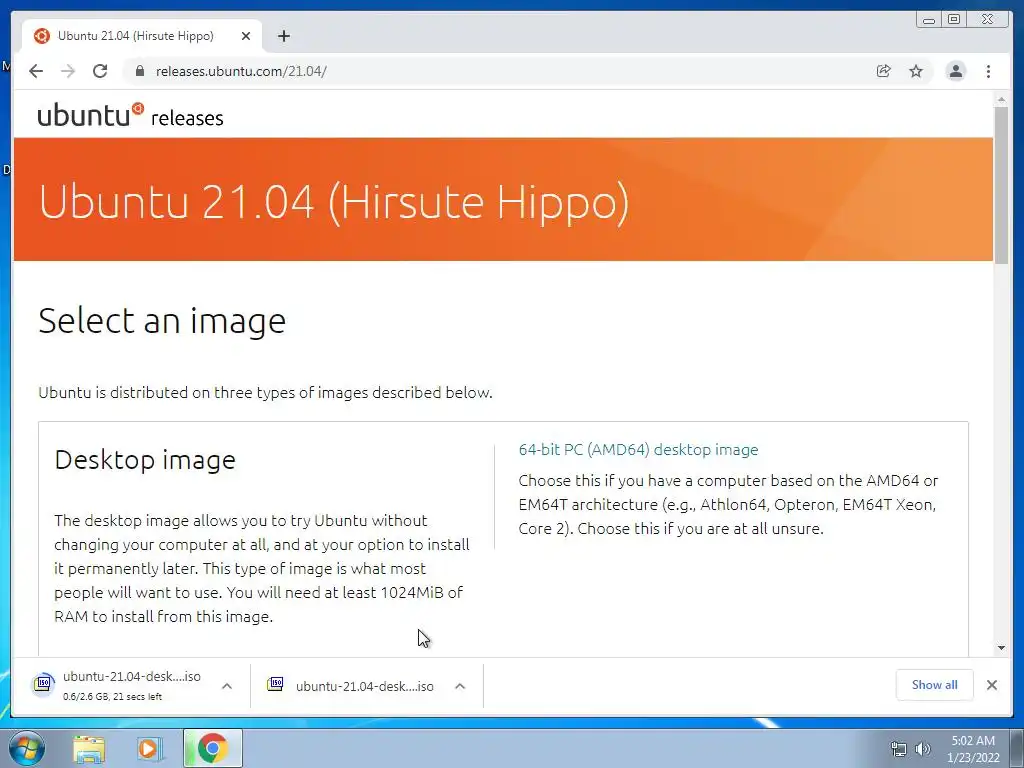Open the volume speaker tray icon
Viewport: 1024px width, 768px height.
[923, 749]
